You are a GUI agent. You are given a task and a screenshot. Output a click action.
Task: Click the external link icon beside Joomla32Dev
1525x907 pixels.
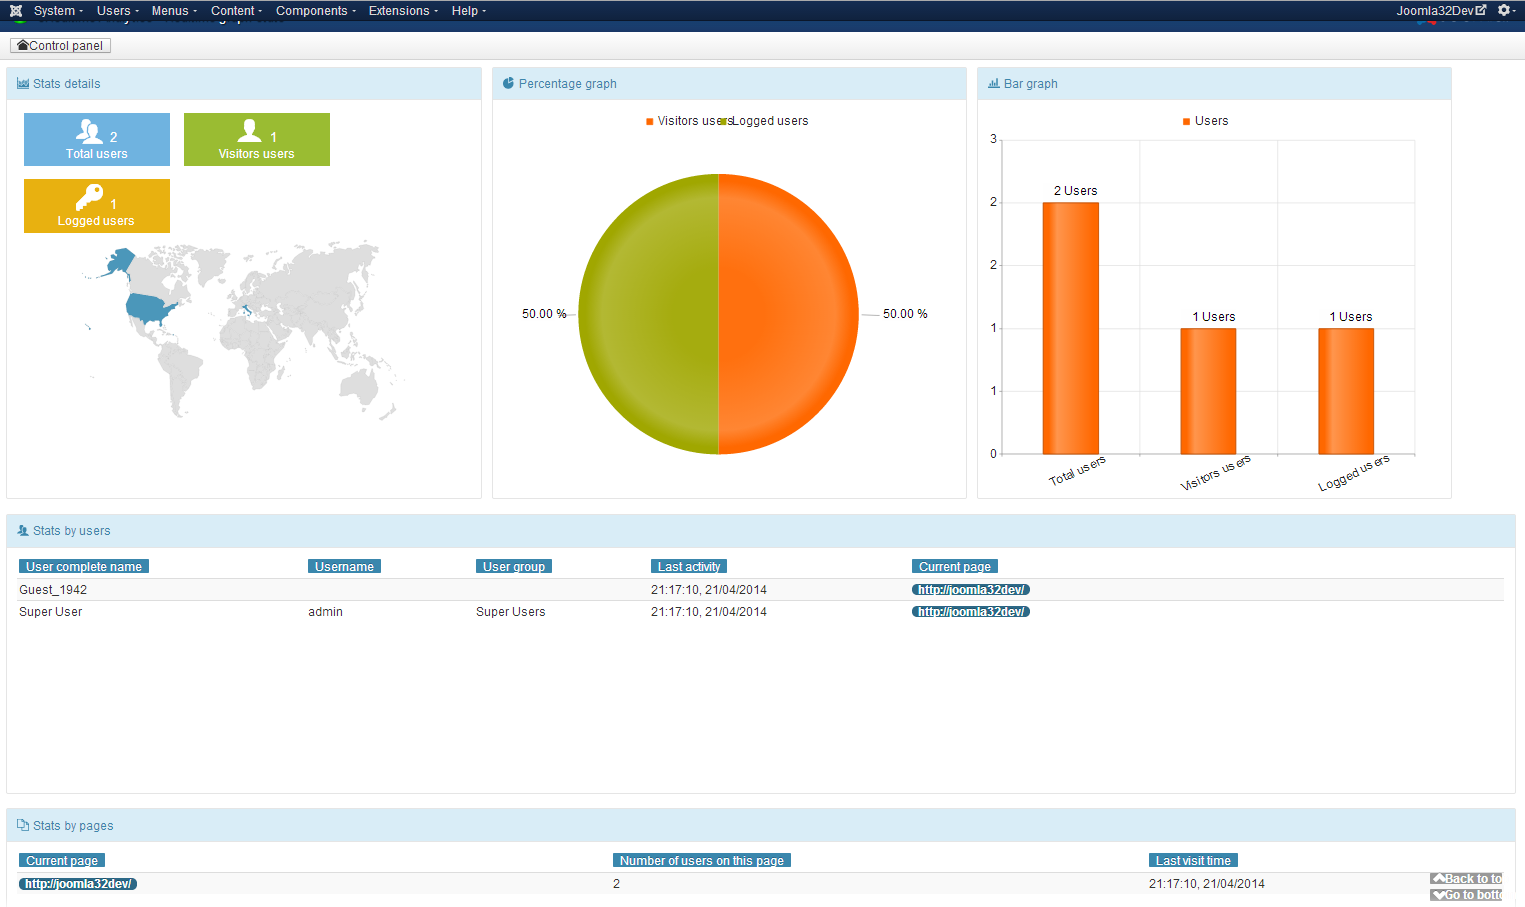tap(1481, 10)
